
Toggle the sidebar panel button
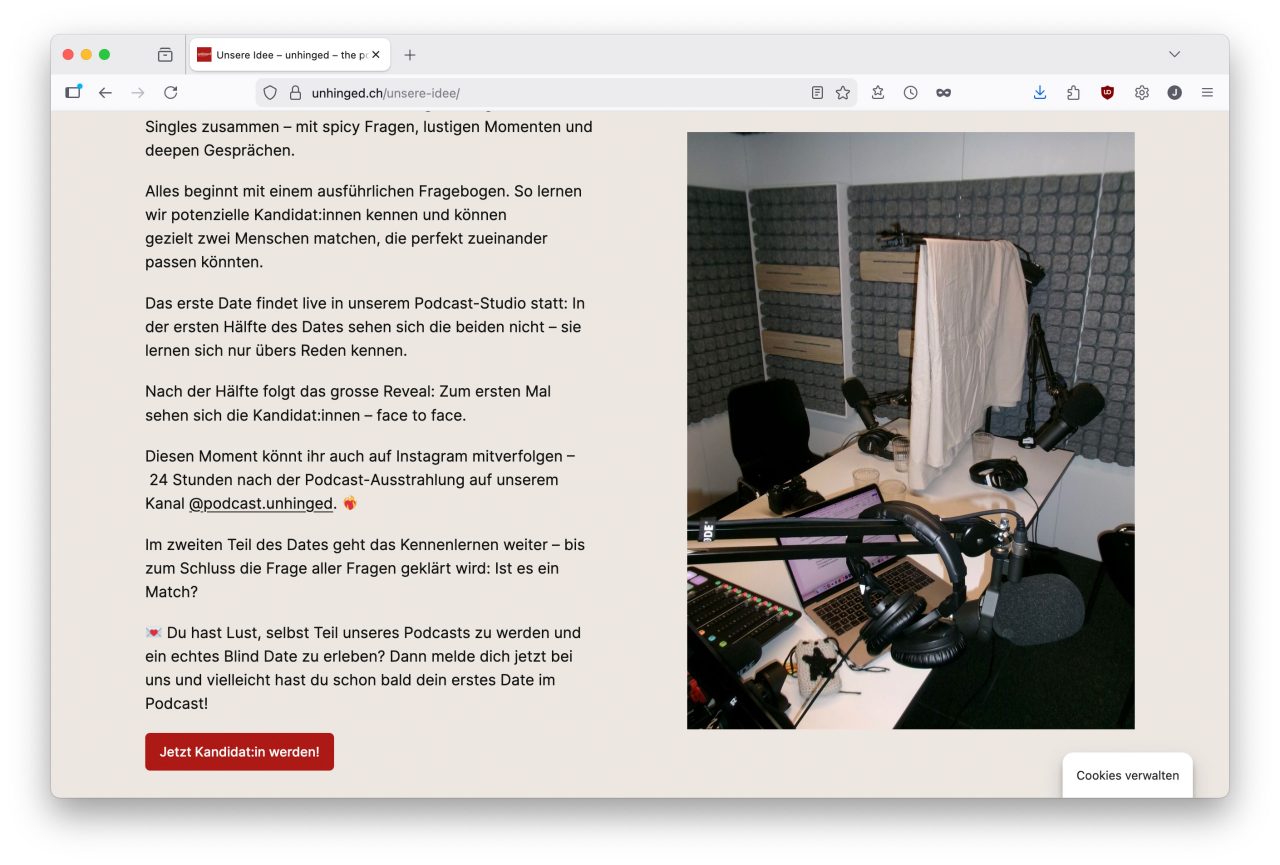[73, 93]
